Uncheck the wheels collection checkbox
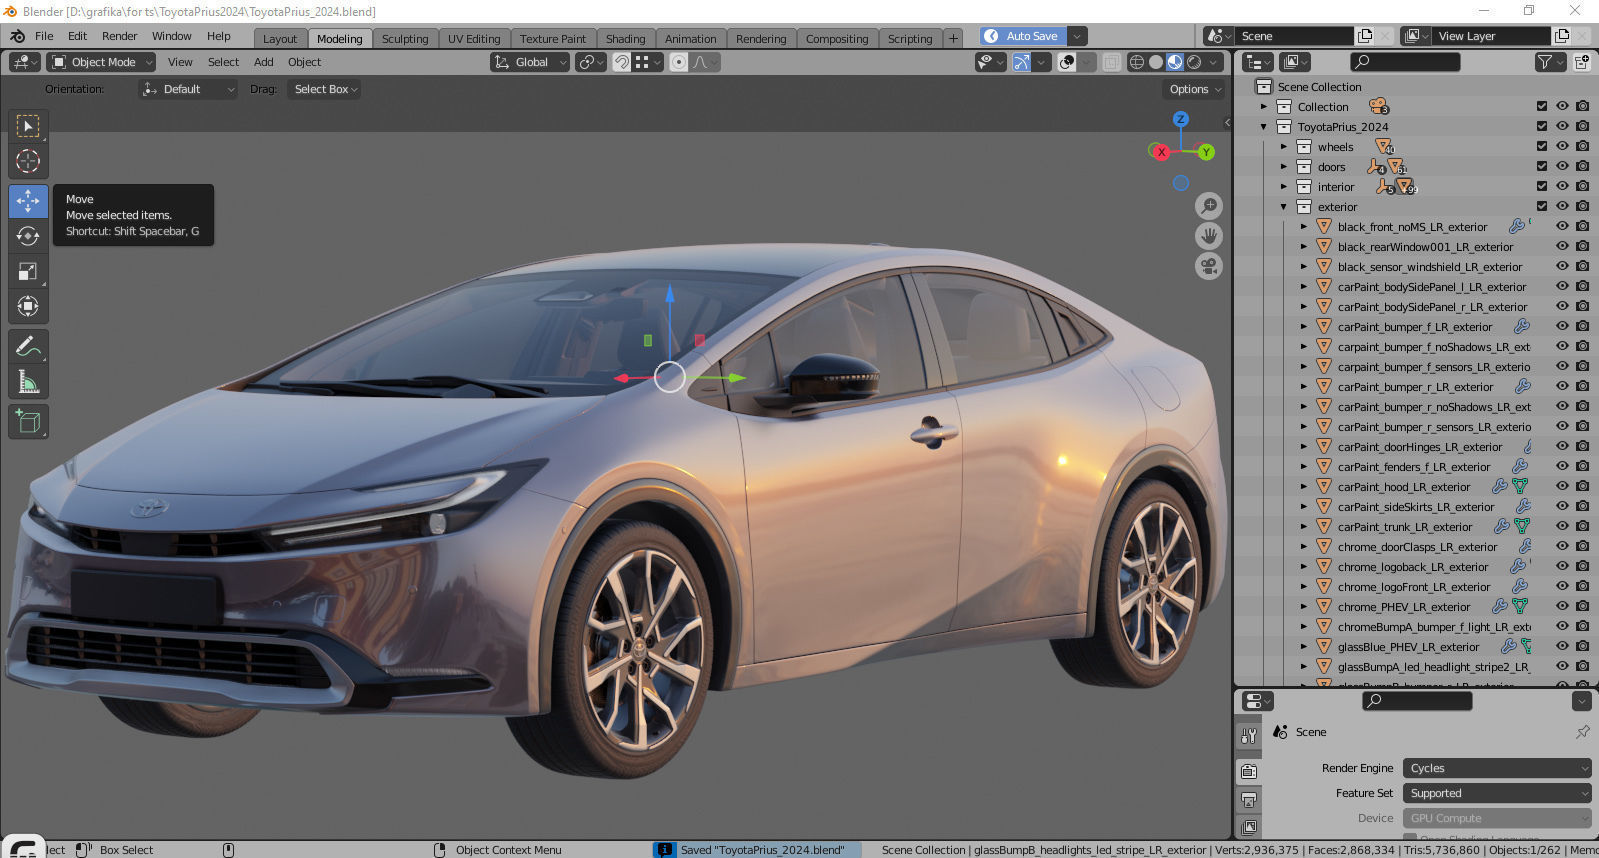This screenshot has width=1599, height=858. tap(1542, 146)
